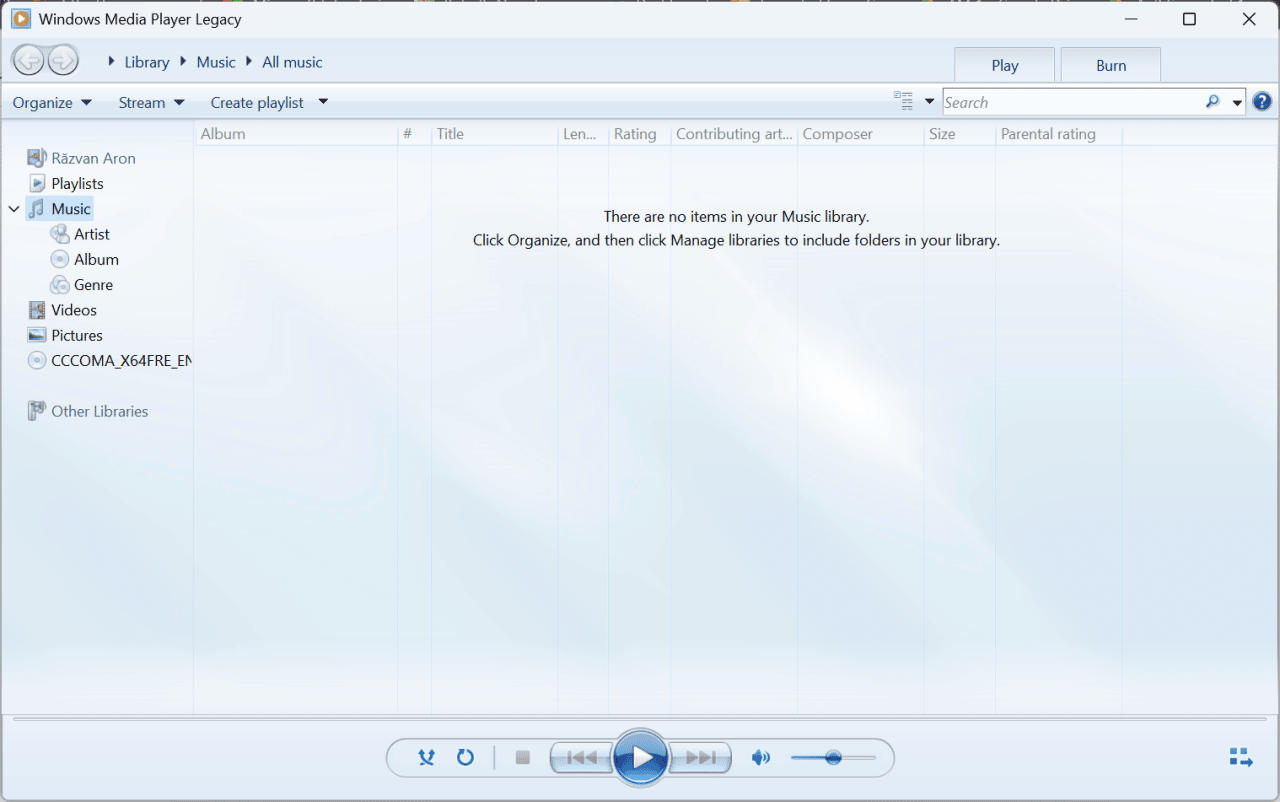
Task: Open the Organize dropdown menu
Action: 52,102
